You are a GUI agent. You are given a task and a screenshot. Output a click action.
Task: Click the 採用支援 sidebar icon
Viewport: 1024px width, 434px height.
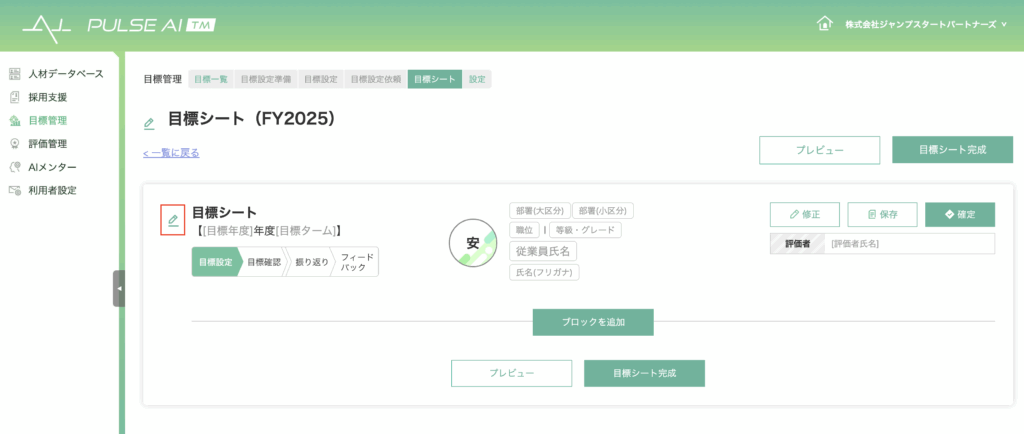(14, 97)
